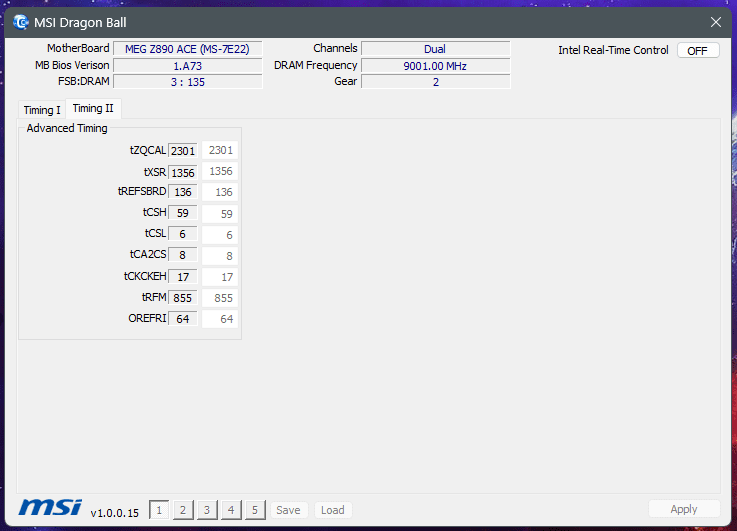Select profile slot 3
The width and height of the screenshot is (737, 531).
207,510
